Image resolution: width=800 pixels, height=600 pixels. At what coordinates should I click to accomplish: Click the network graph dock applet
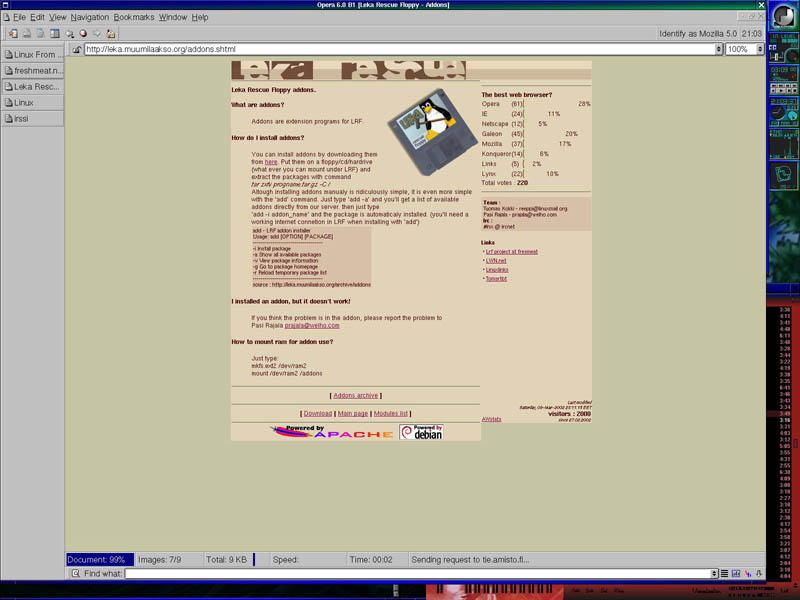783,144
